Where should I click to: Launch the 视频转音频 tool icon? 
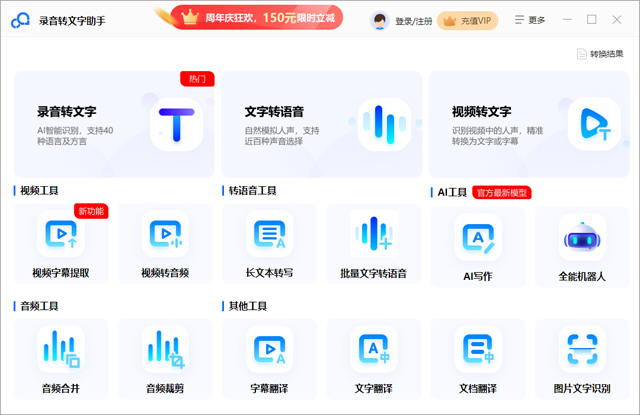point(165,234)
